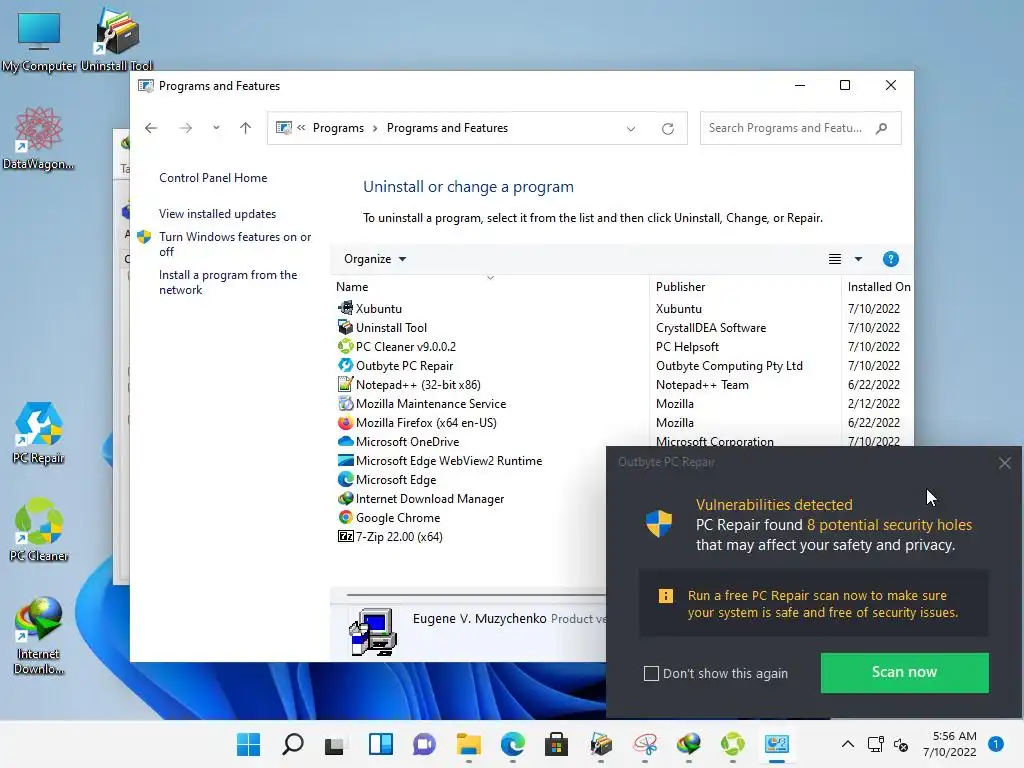
Task: Expand the hidden breadcrumb path chevrons
Action: tap(301, 128)
